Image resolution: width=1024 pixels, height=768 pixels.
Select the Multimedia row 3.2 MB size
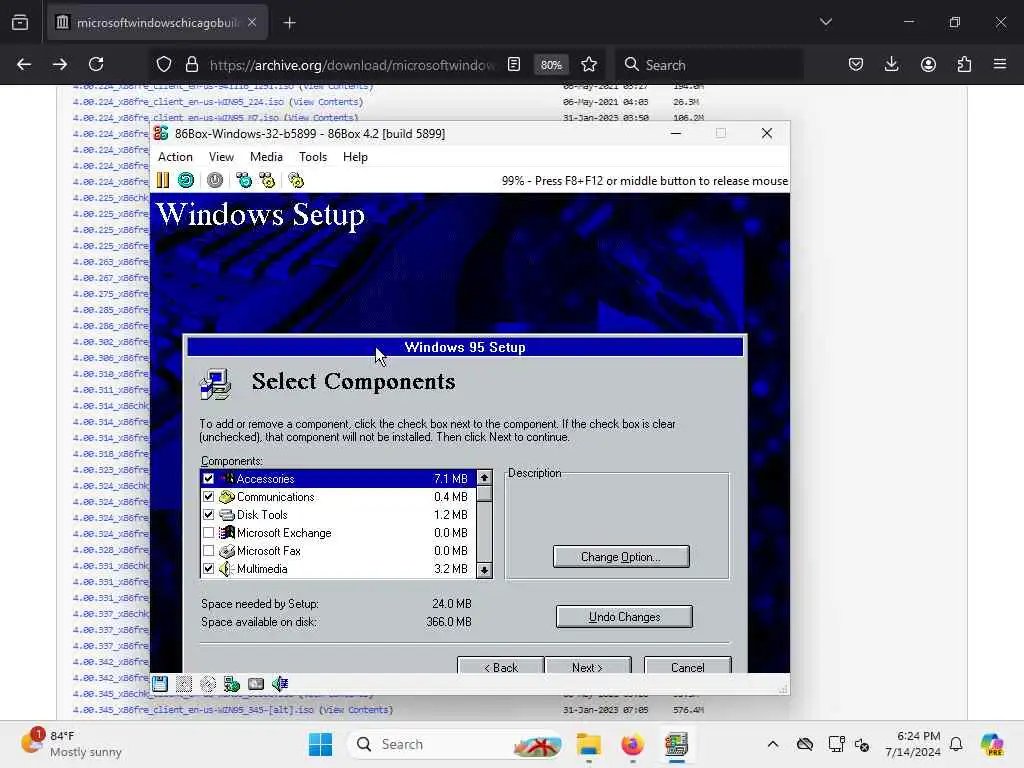tap(451, 569)
